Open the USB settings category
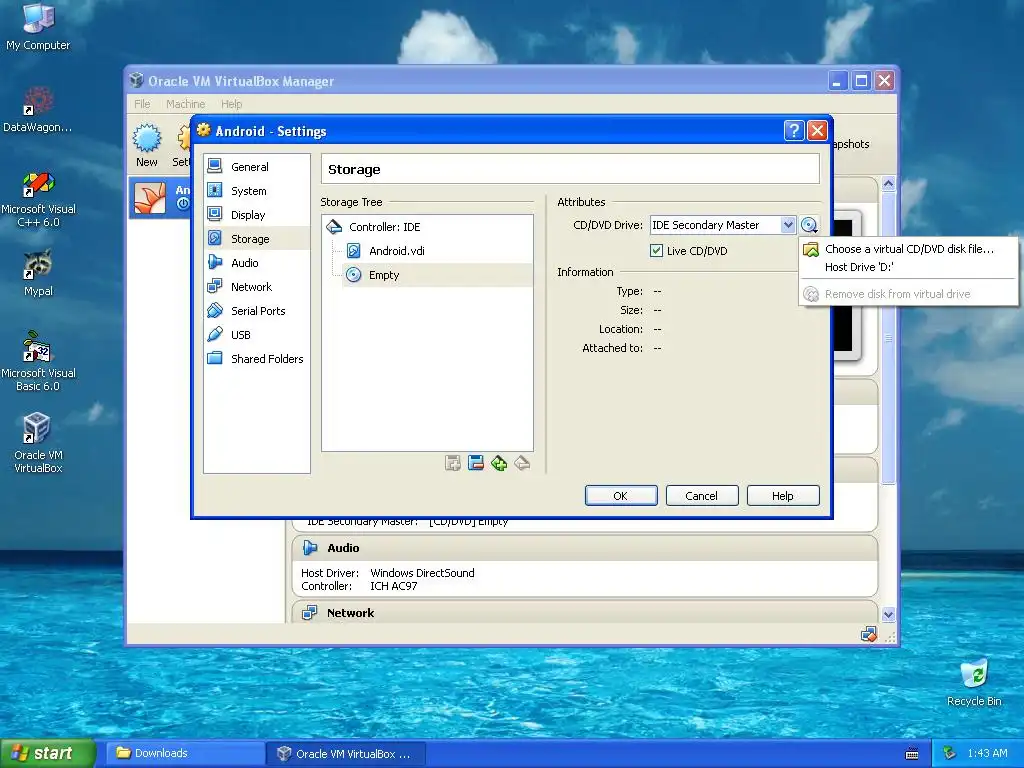Viewport: 1024px width, 768px height. click(256, 335)
